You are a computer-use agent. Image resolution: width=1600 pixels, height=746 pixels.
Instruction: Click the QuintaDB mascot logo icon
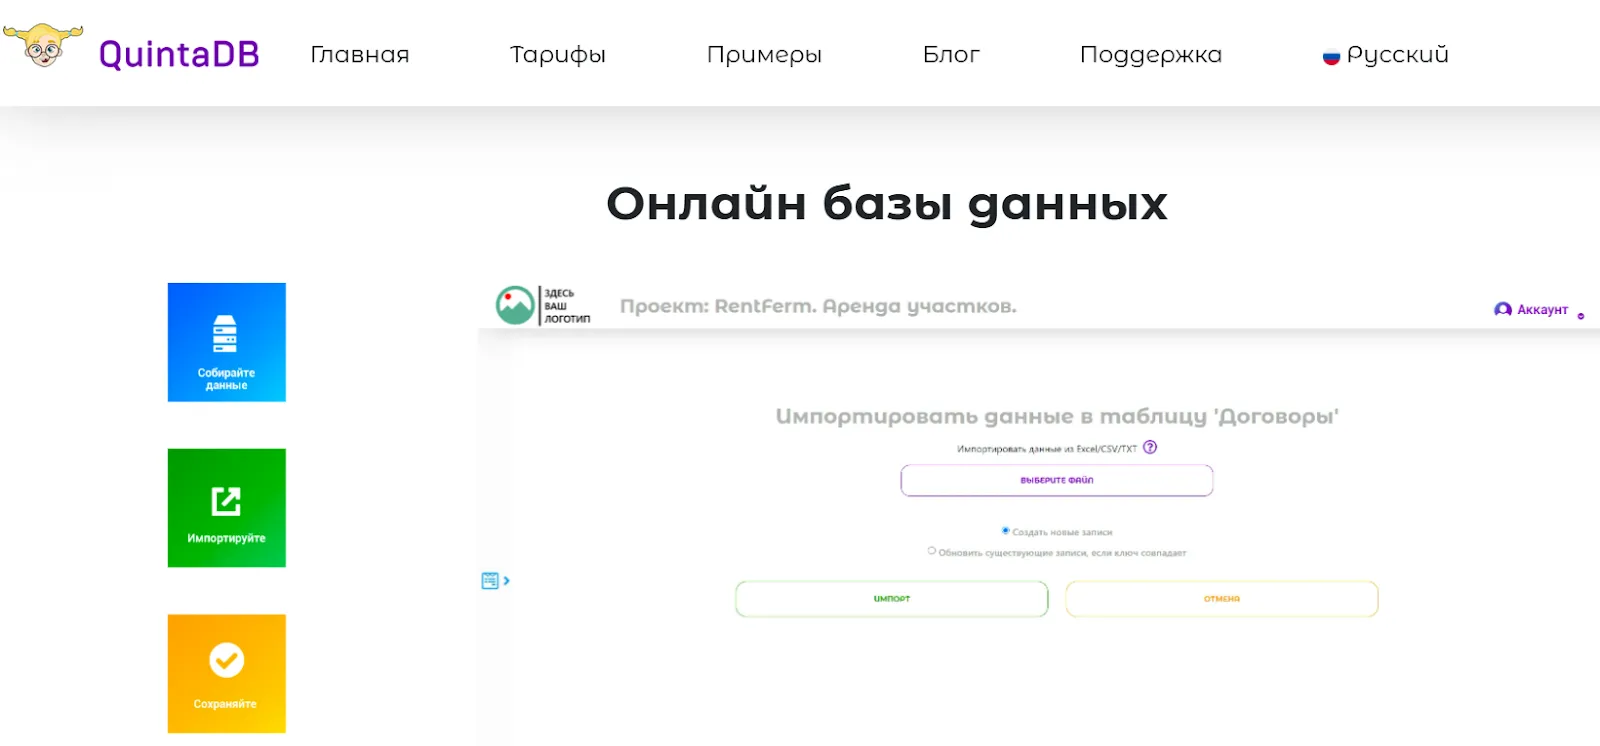click(43, 46)
